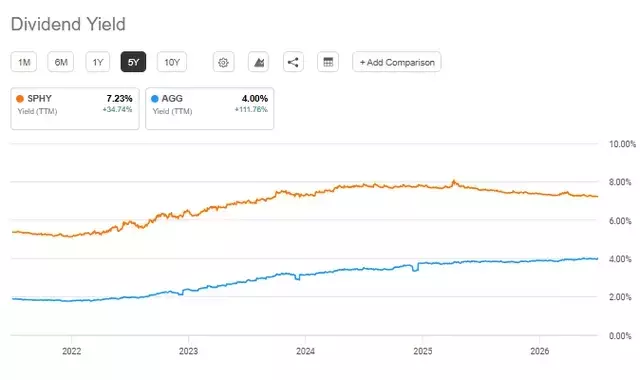Viewport: 640px width, 380px height.
Task: Select the 1Y time range
Action: [98, 62]
